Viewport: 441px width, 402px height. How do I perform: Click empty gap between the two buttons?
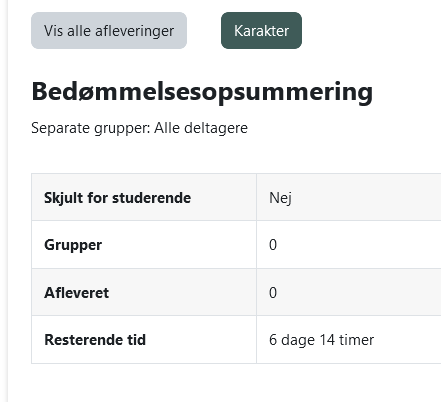click(204, 31)
